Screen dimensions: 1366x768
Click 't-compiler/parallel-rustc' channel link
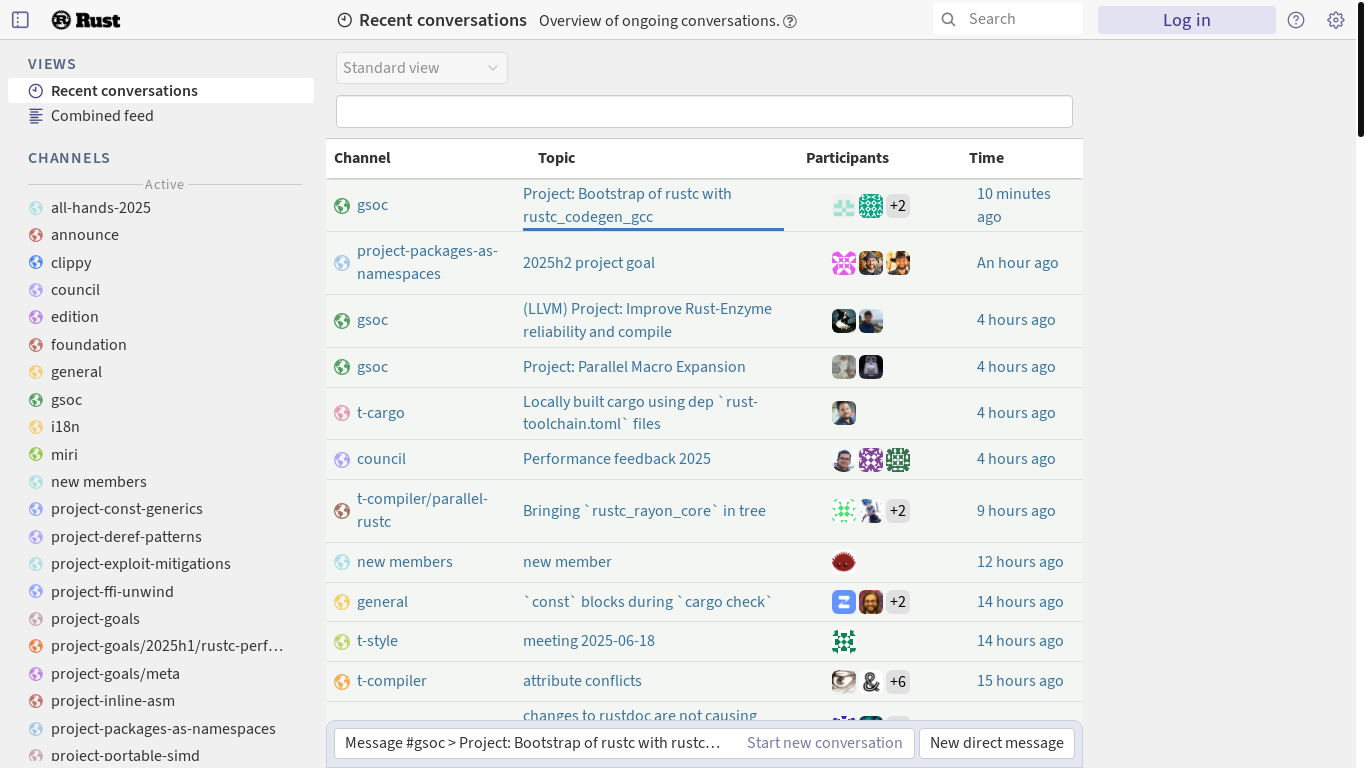coord(422,510)
